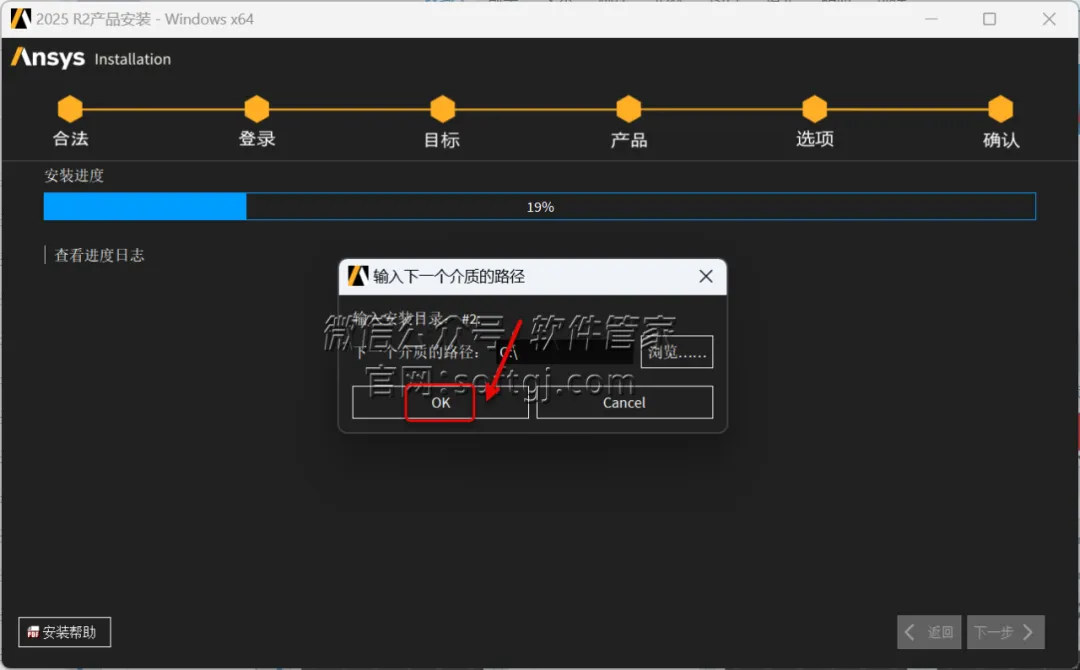Click Cancel in the media path dialog
The image size is (1080, 670).
[624, 402]
